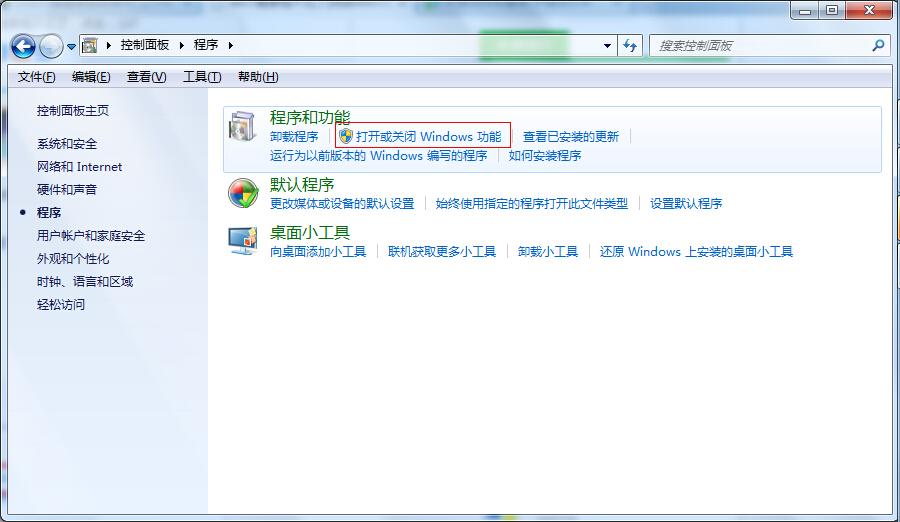Expand the arrow before 控制面板 in address bar

[x=108, y=45]
